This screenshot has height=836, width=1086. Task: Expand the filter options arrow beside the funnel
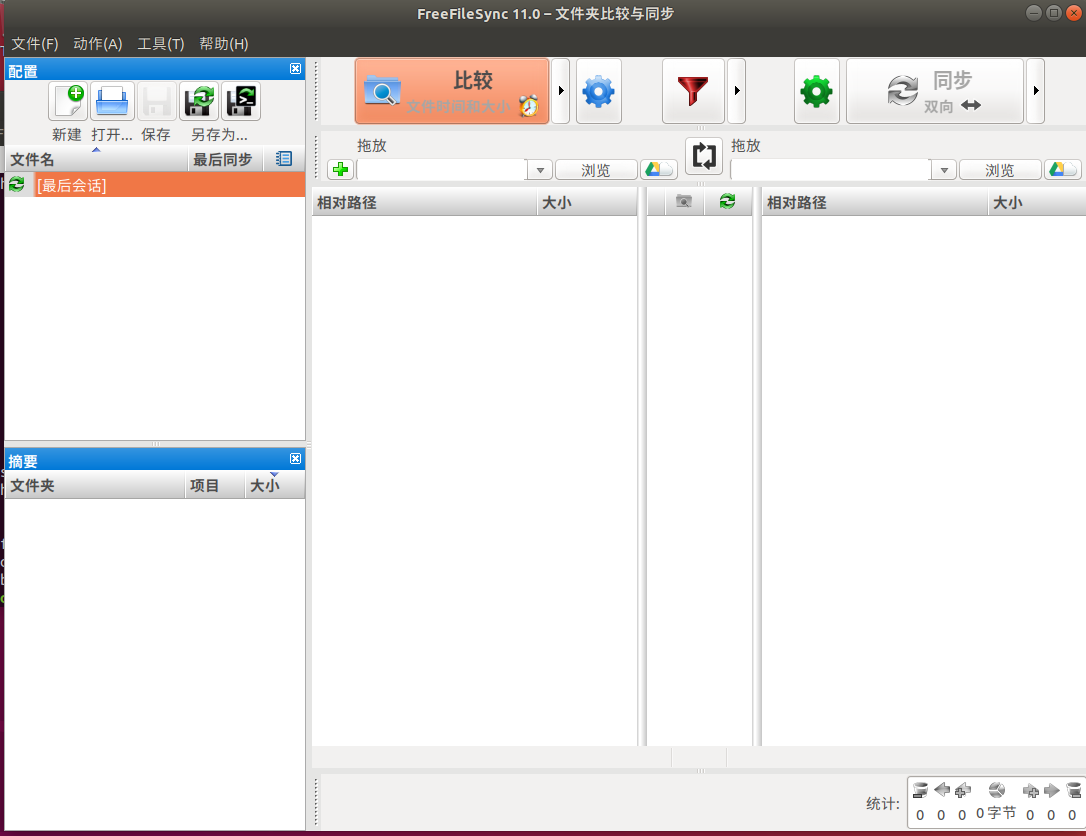pos(736,91)
